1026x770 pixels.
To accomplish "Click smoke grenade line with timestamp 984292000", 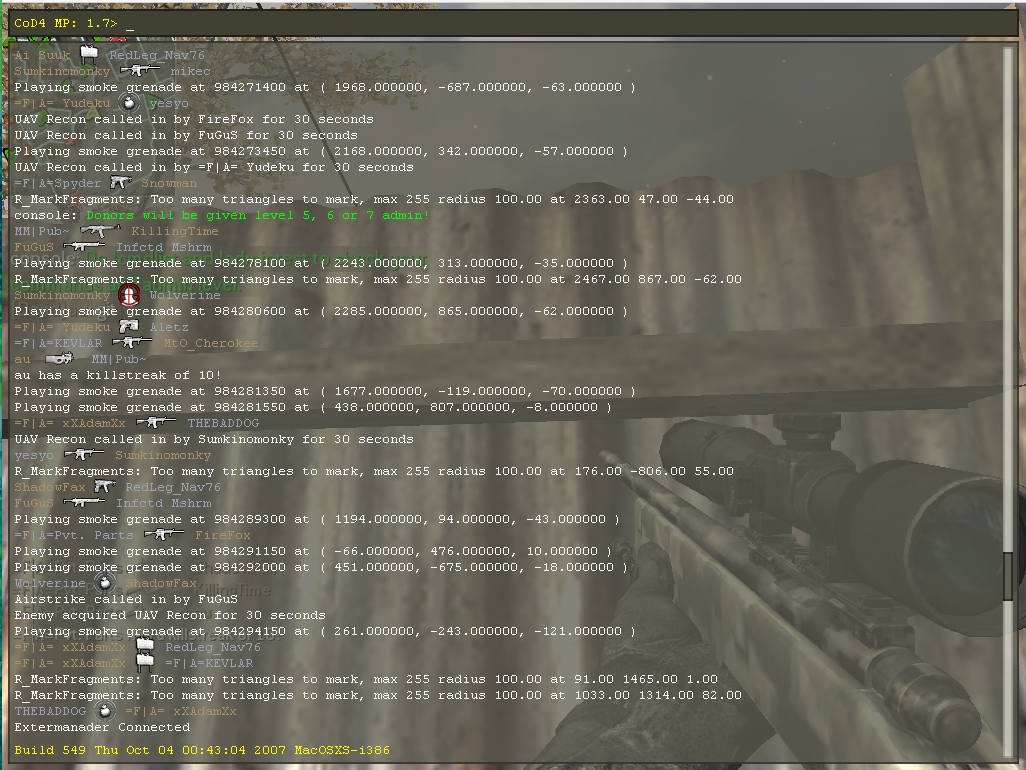I will [321, 567].
